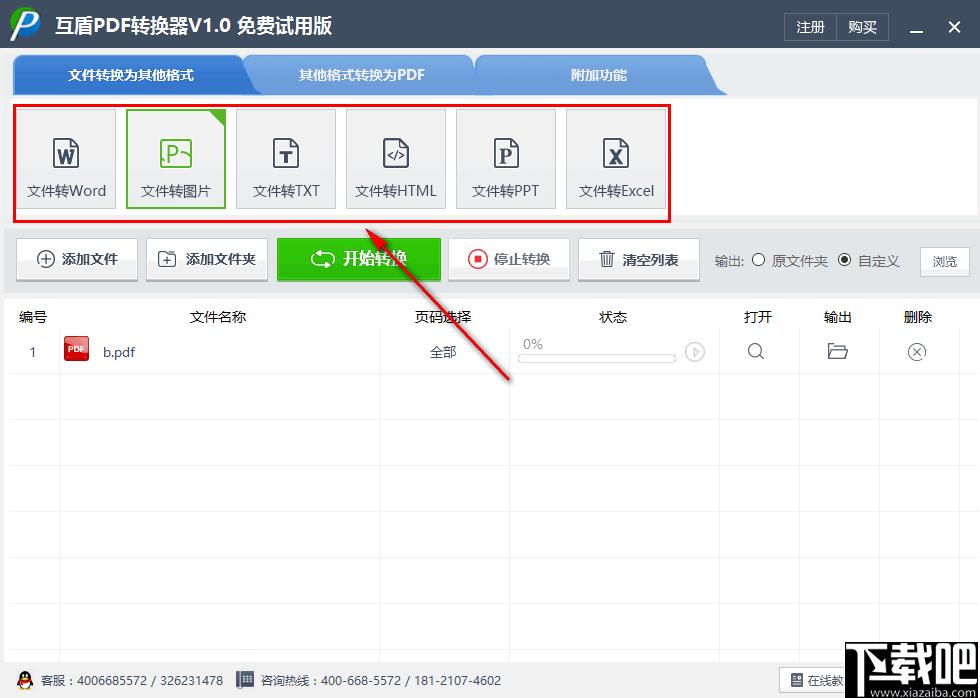Click the 咨询热线 phone number text
Image resolution: width=980 pixels, height=698 pixels.
412,681
